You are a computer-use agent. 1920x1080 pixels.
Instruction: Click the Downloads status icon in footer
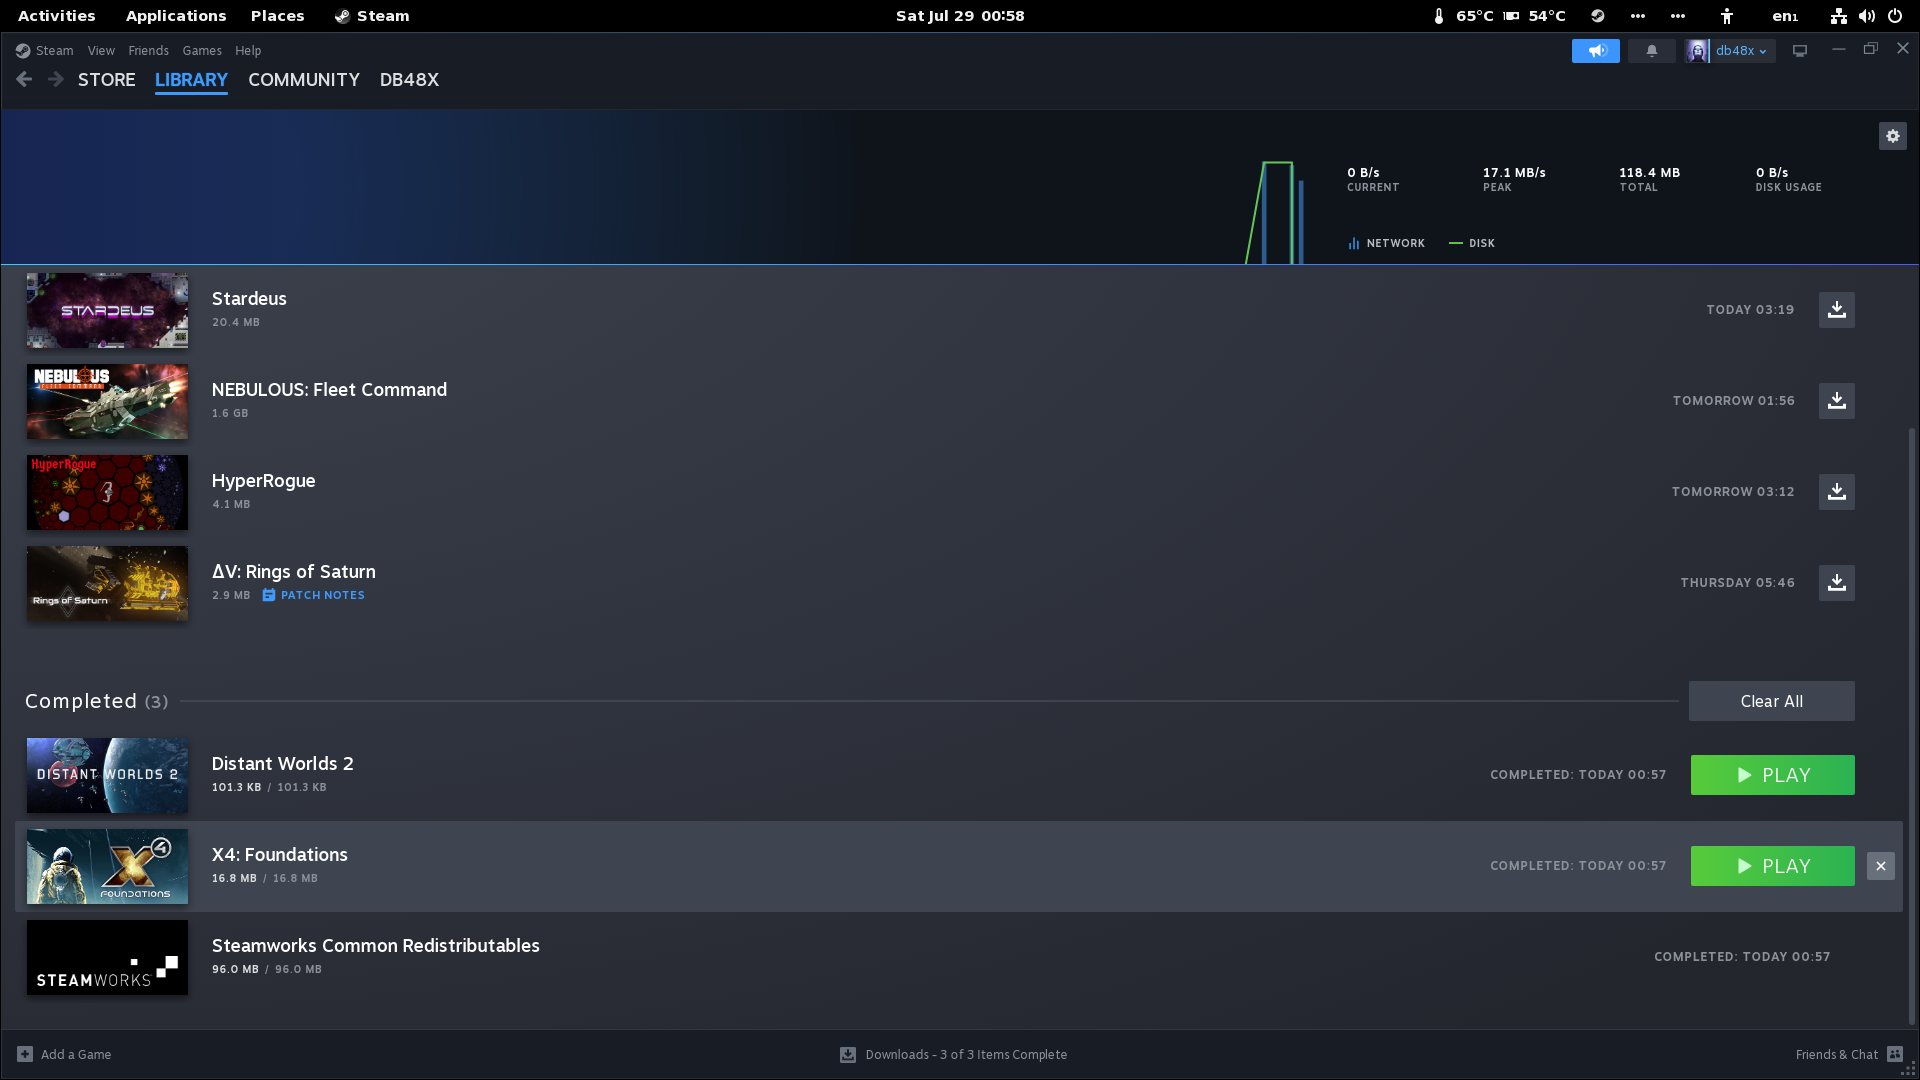(848, 1054)
